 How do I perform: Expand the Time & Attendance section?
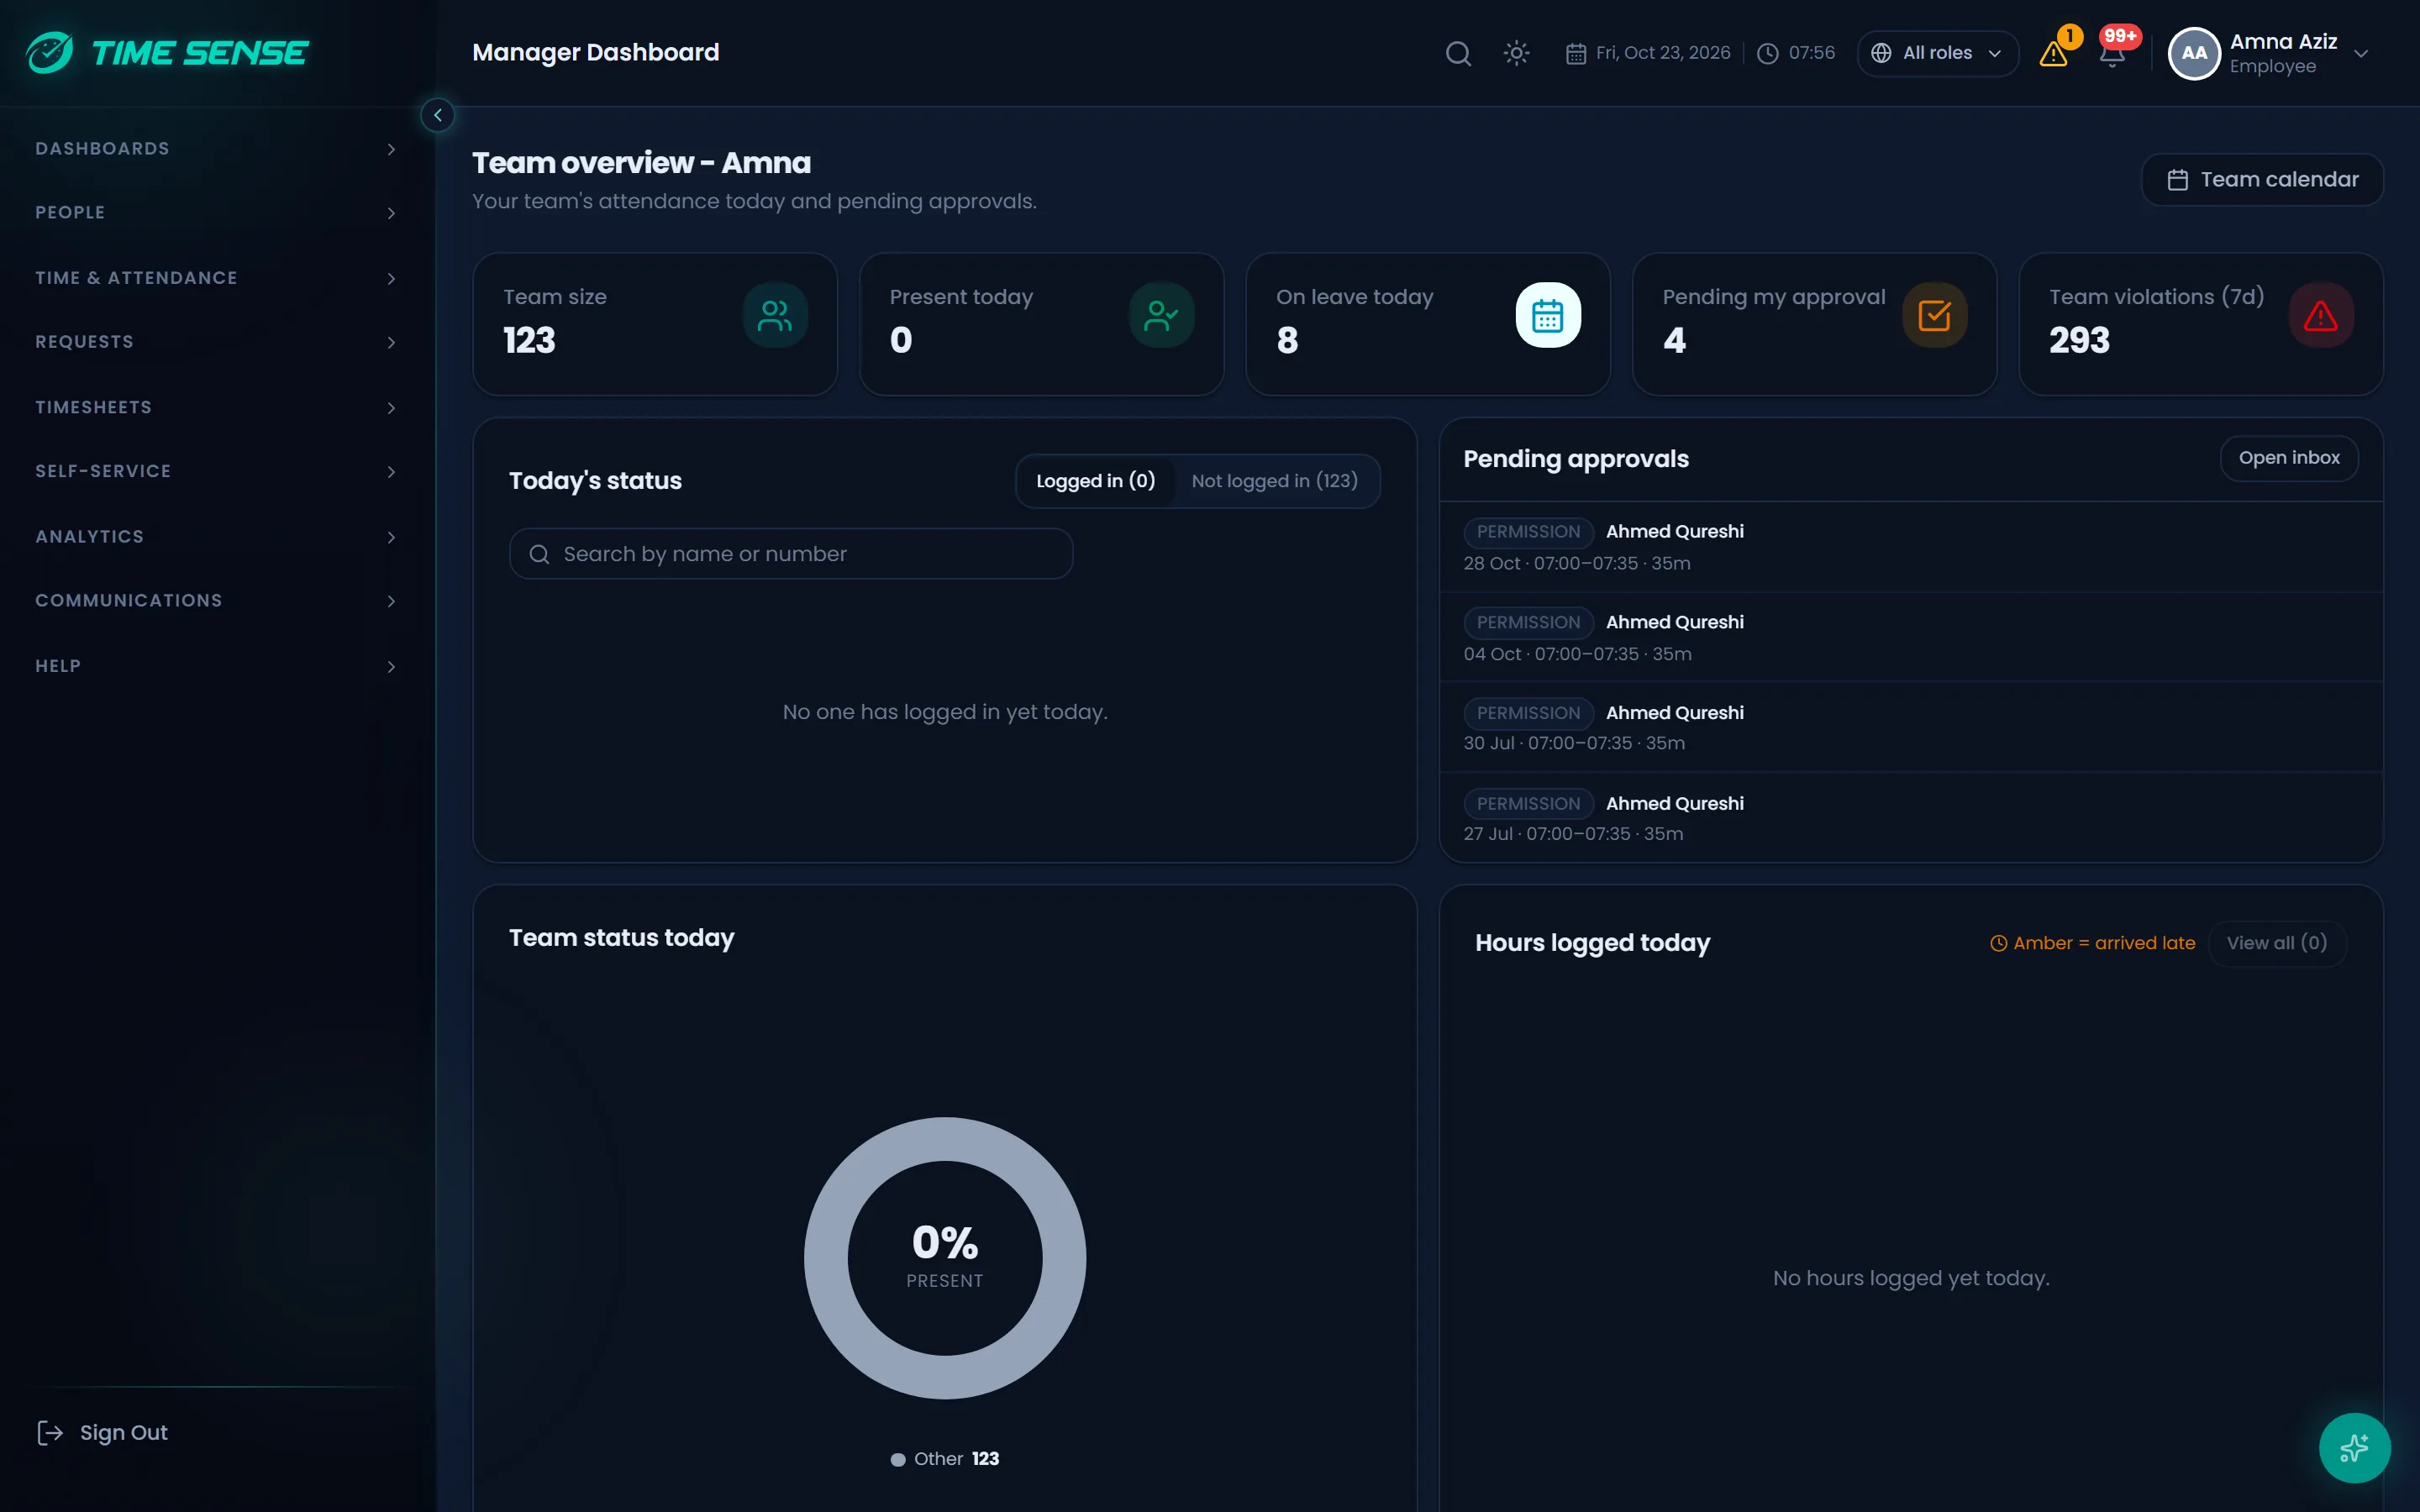[x=216, y=278]
